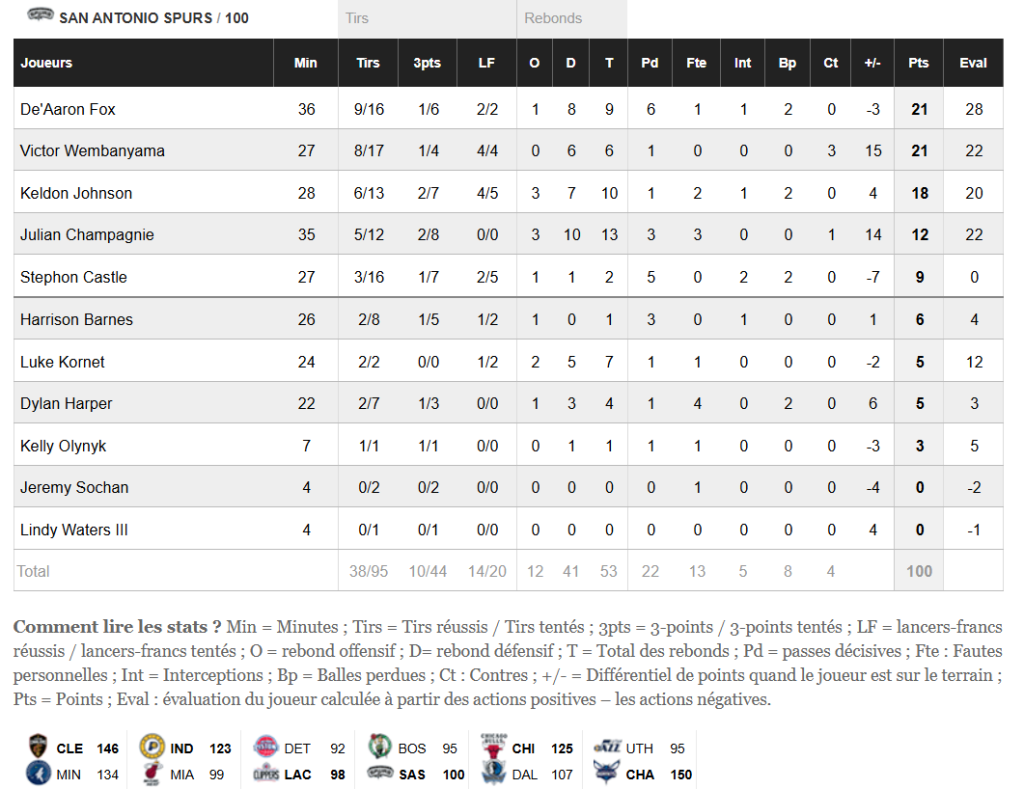Viewport: 1024px width, 789px height.
Task: Click the Minnesota Timberwolves logo
Action: point(38,773)
